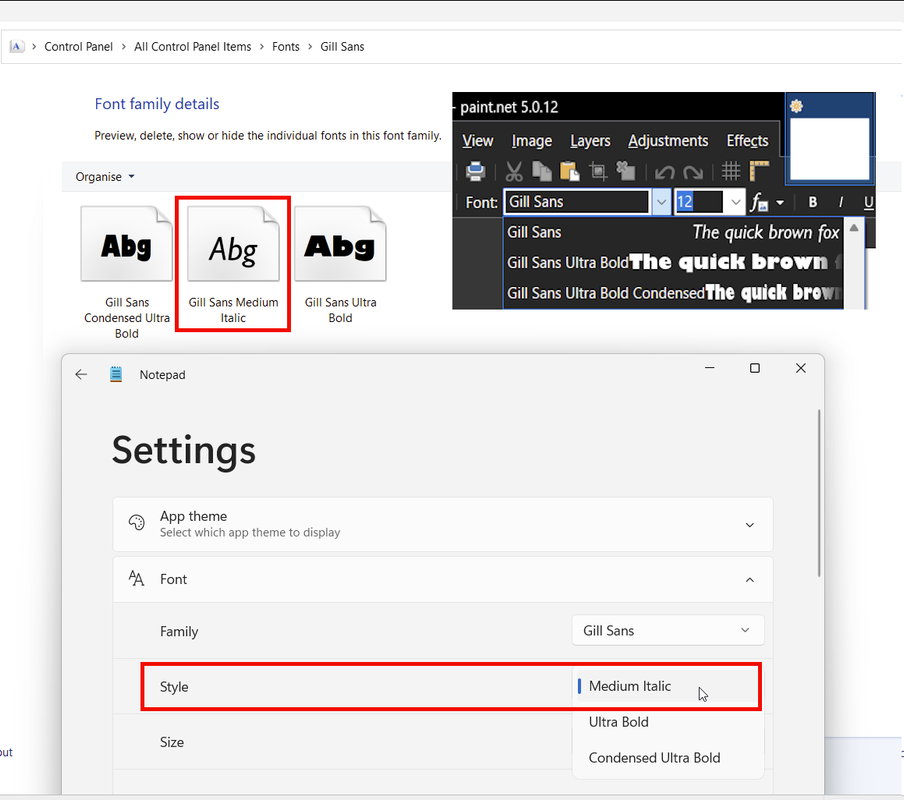Open the Image menu in paint.net
This screenshot has height=800, width=904.
click(532, 141)
